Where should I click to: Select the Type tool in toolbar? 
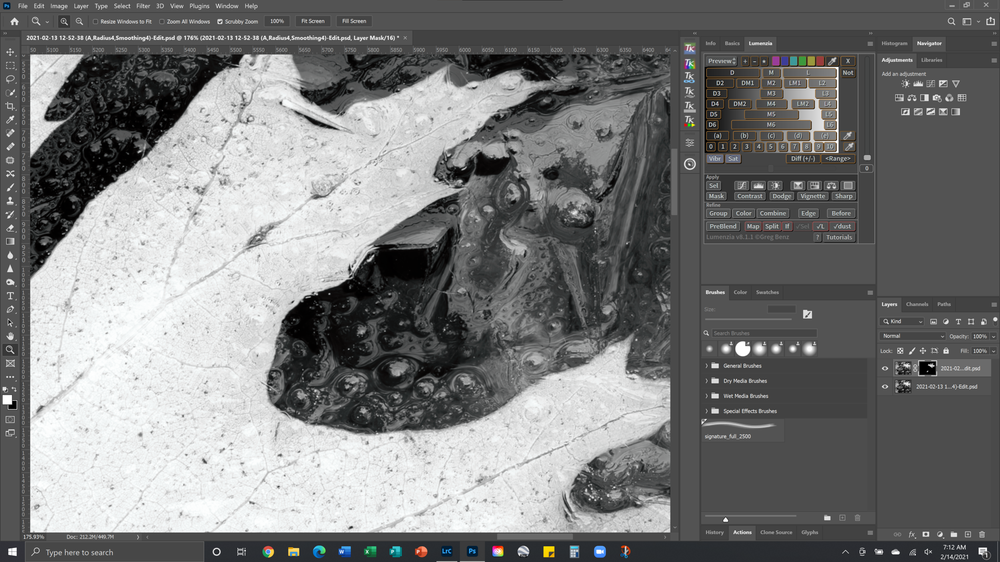coord(11,296)
